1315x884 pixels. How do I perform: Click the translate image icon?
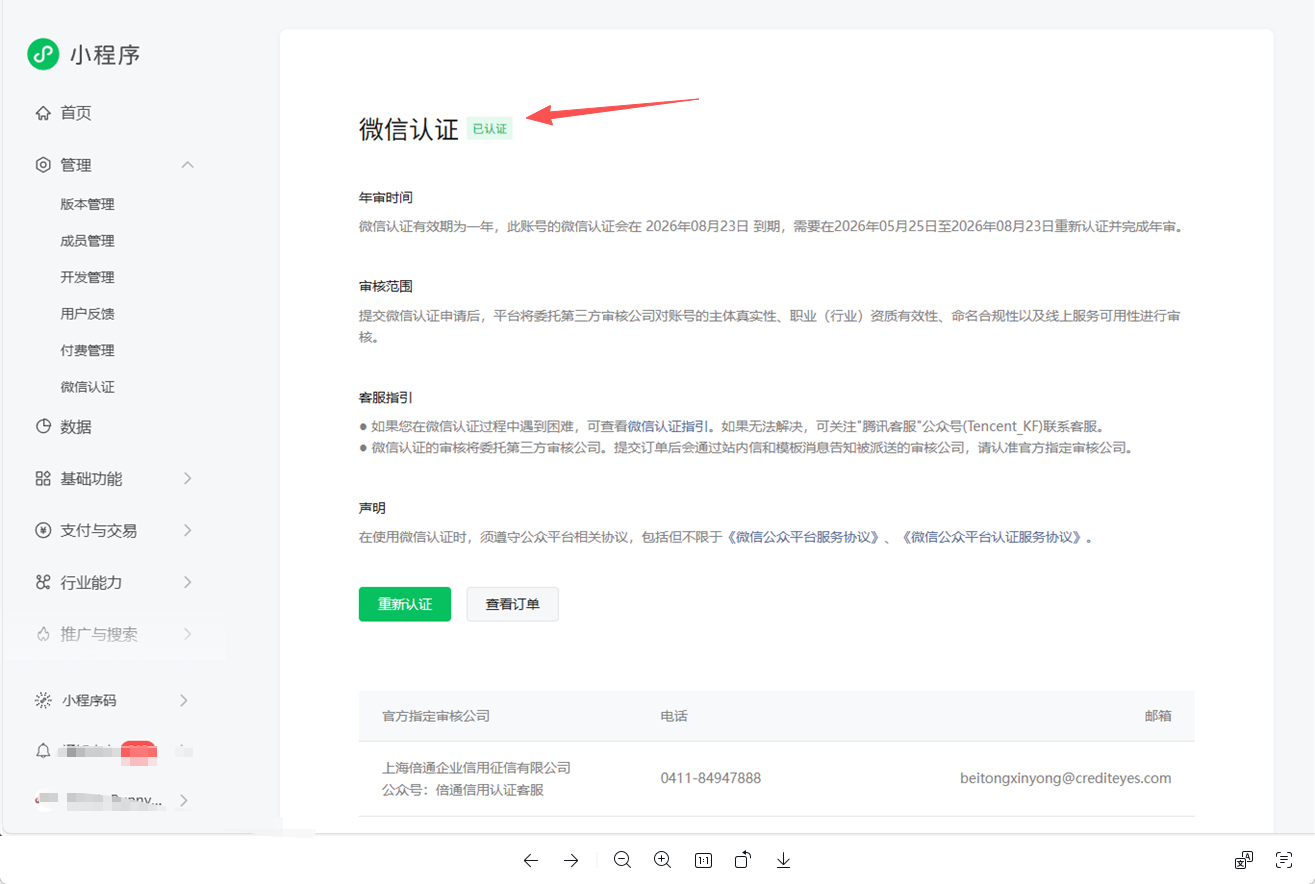[x=1244, y=860]
